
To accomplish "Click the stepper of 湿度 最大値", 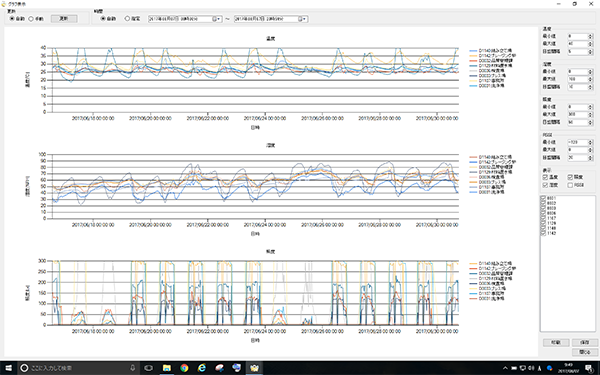I will pyautogui.click(x=590, y=79).
